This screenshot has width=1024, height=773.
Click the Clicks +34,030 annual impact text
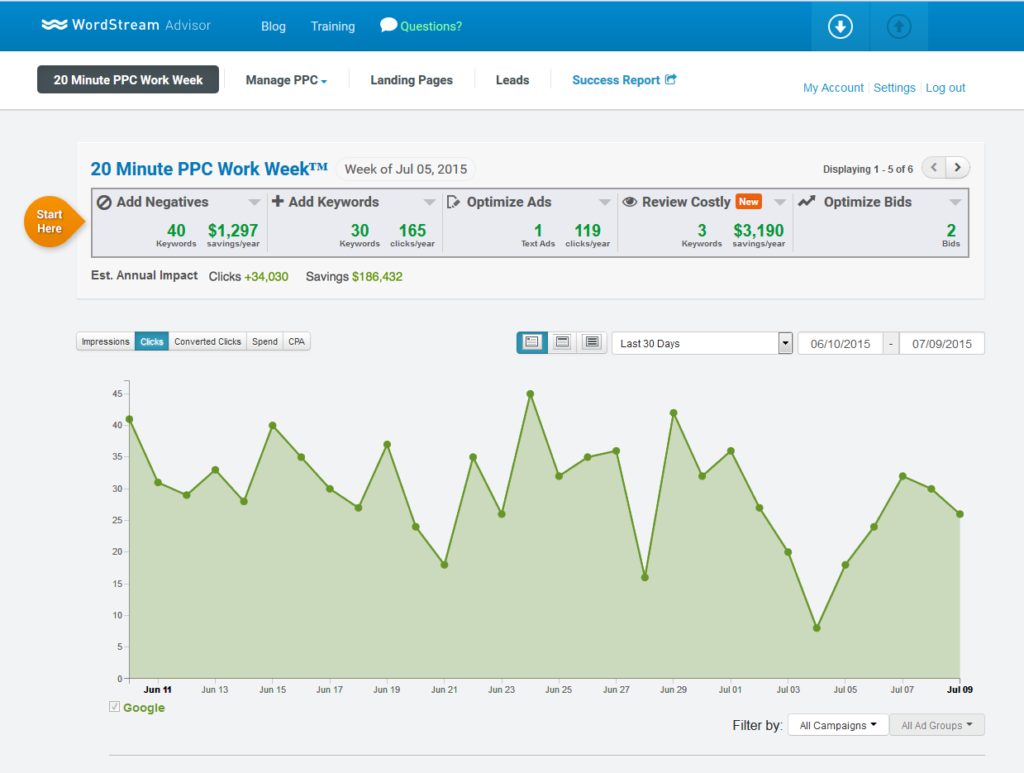point(248,277)
